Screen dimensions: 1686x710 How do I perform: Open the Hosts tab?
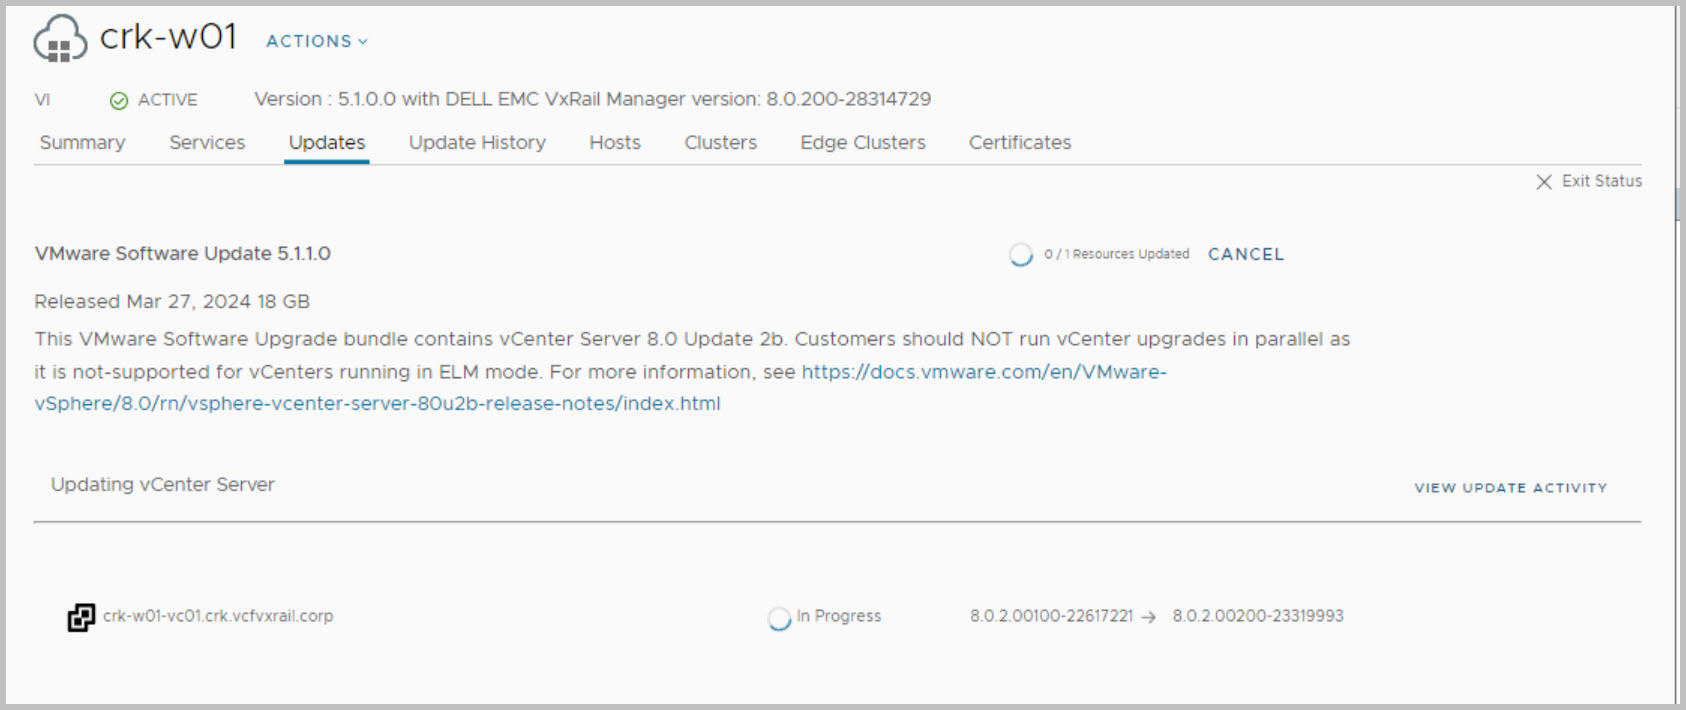coord(614,143)
